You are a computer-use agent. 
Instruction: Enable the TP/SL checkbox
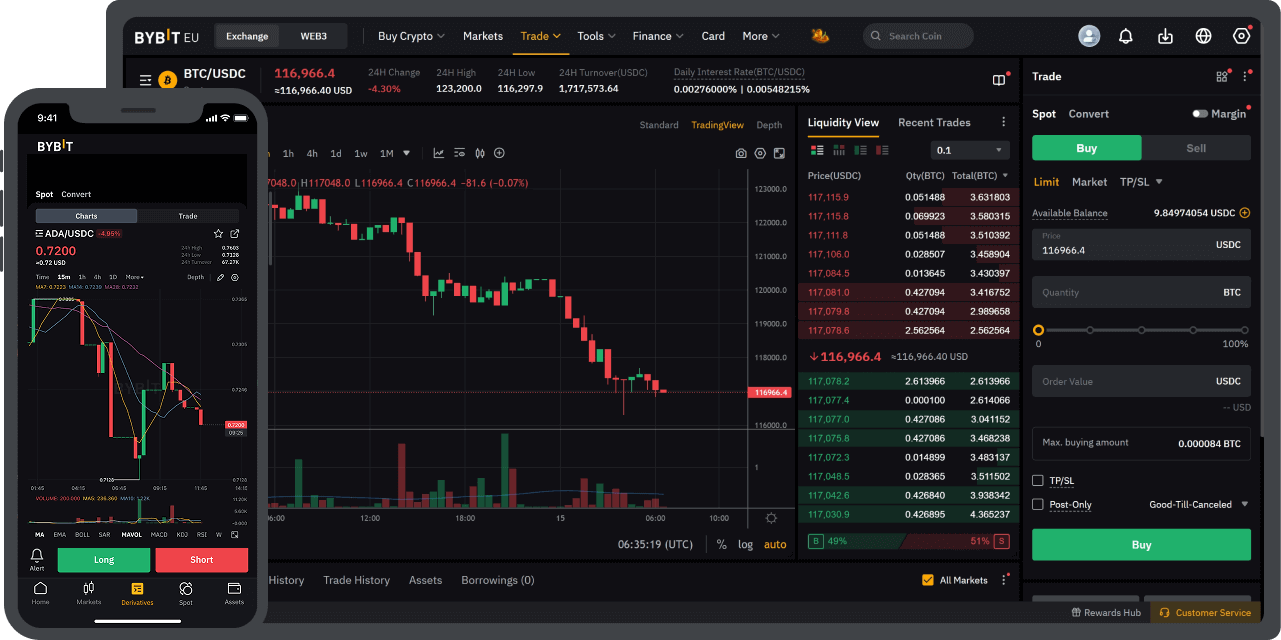click(1038, 481)
